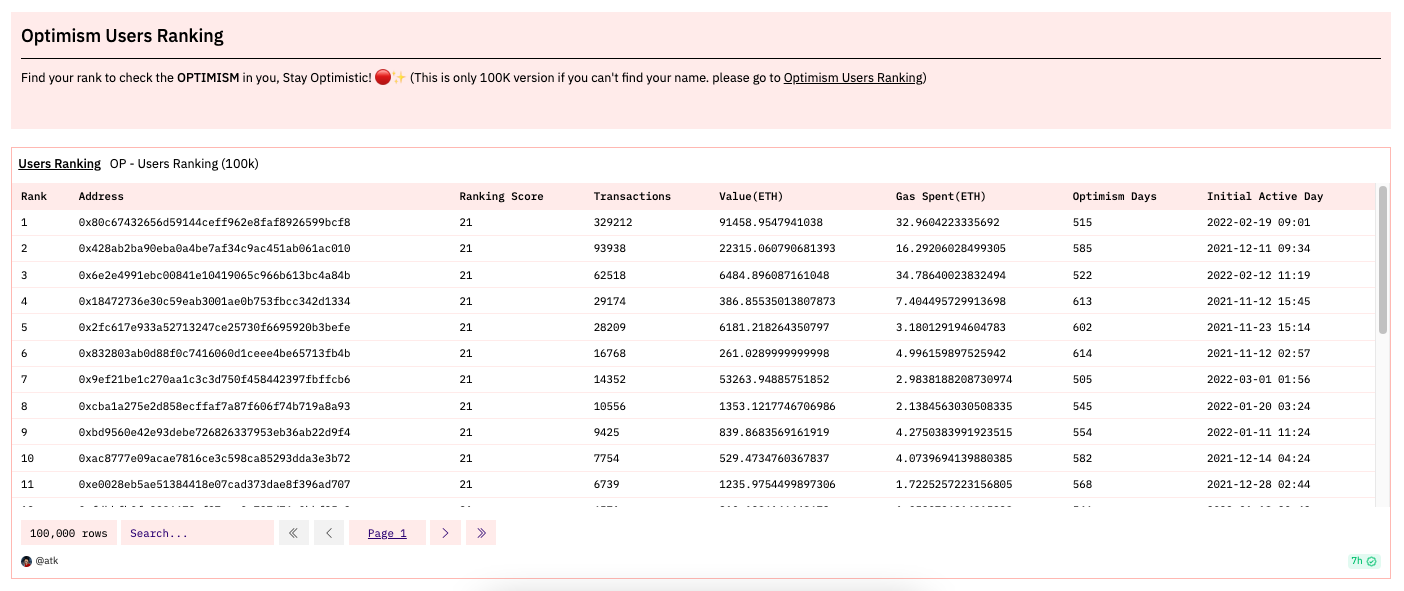Open @atk author avatar
This screenshot has width=1404, height=591.
(26, 561)
